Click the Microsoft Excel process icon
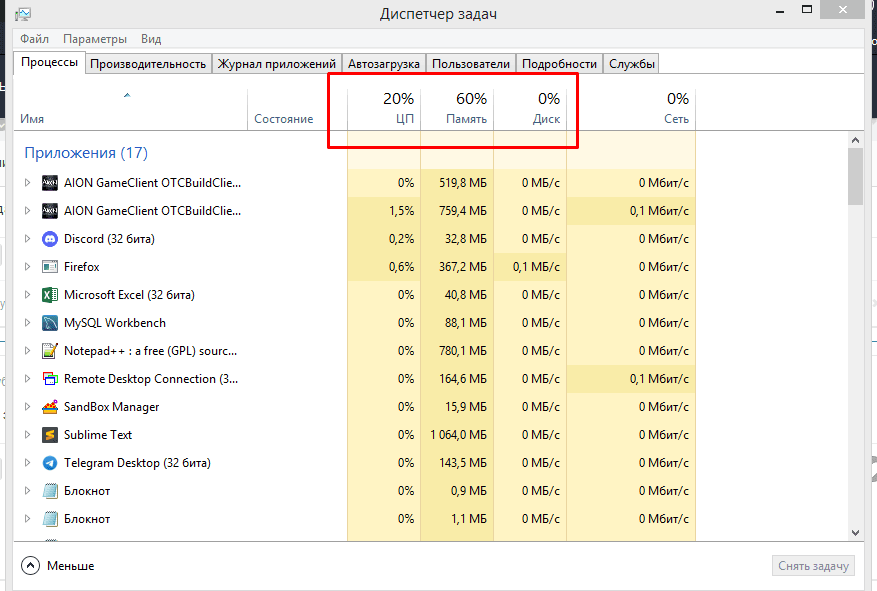 50,295
